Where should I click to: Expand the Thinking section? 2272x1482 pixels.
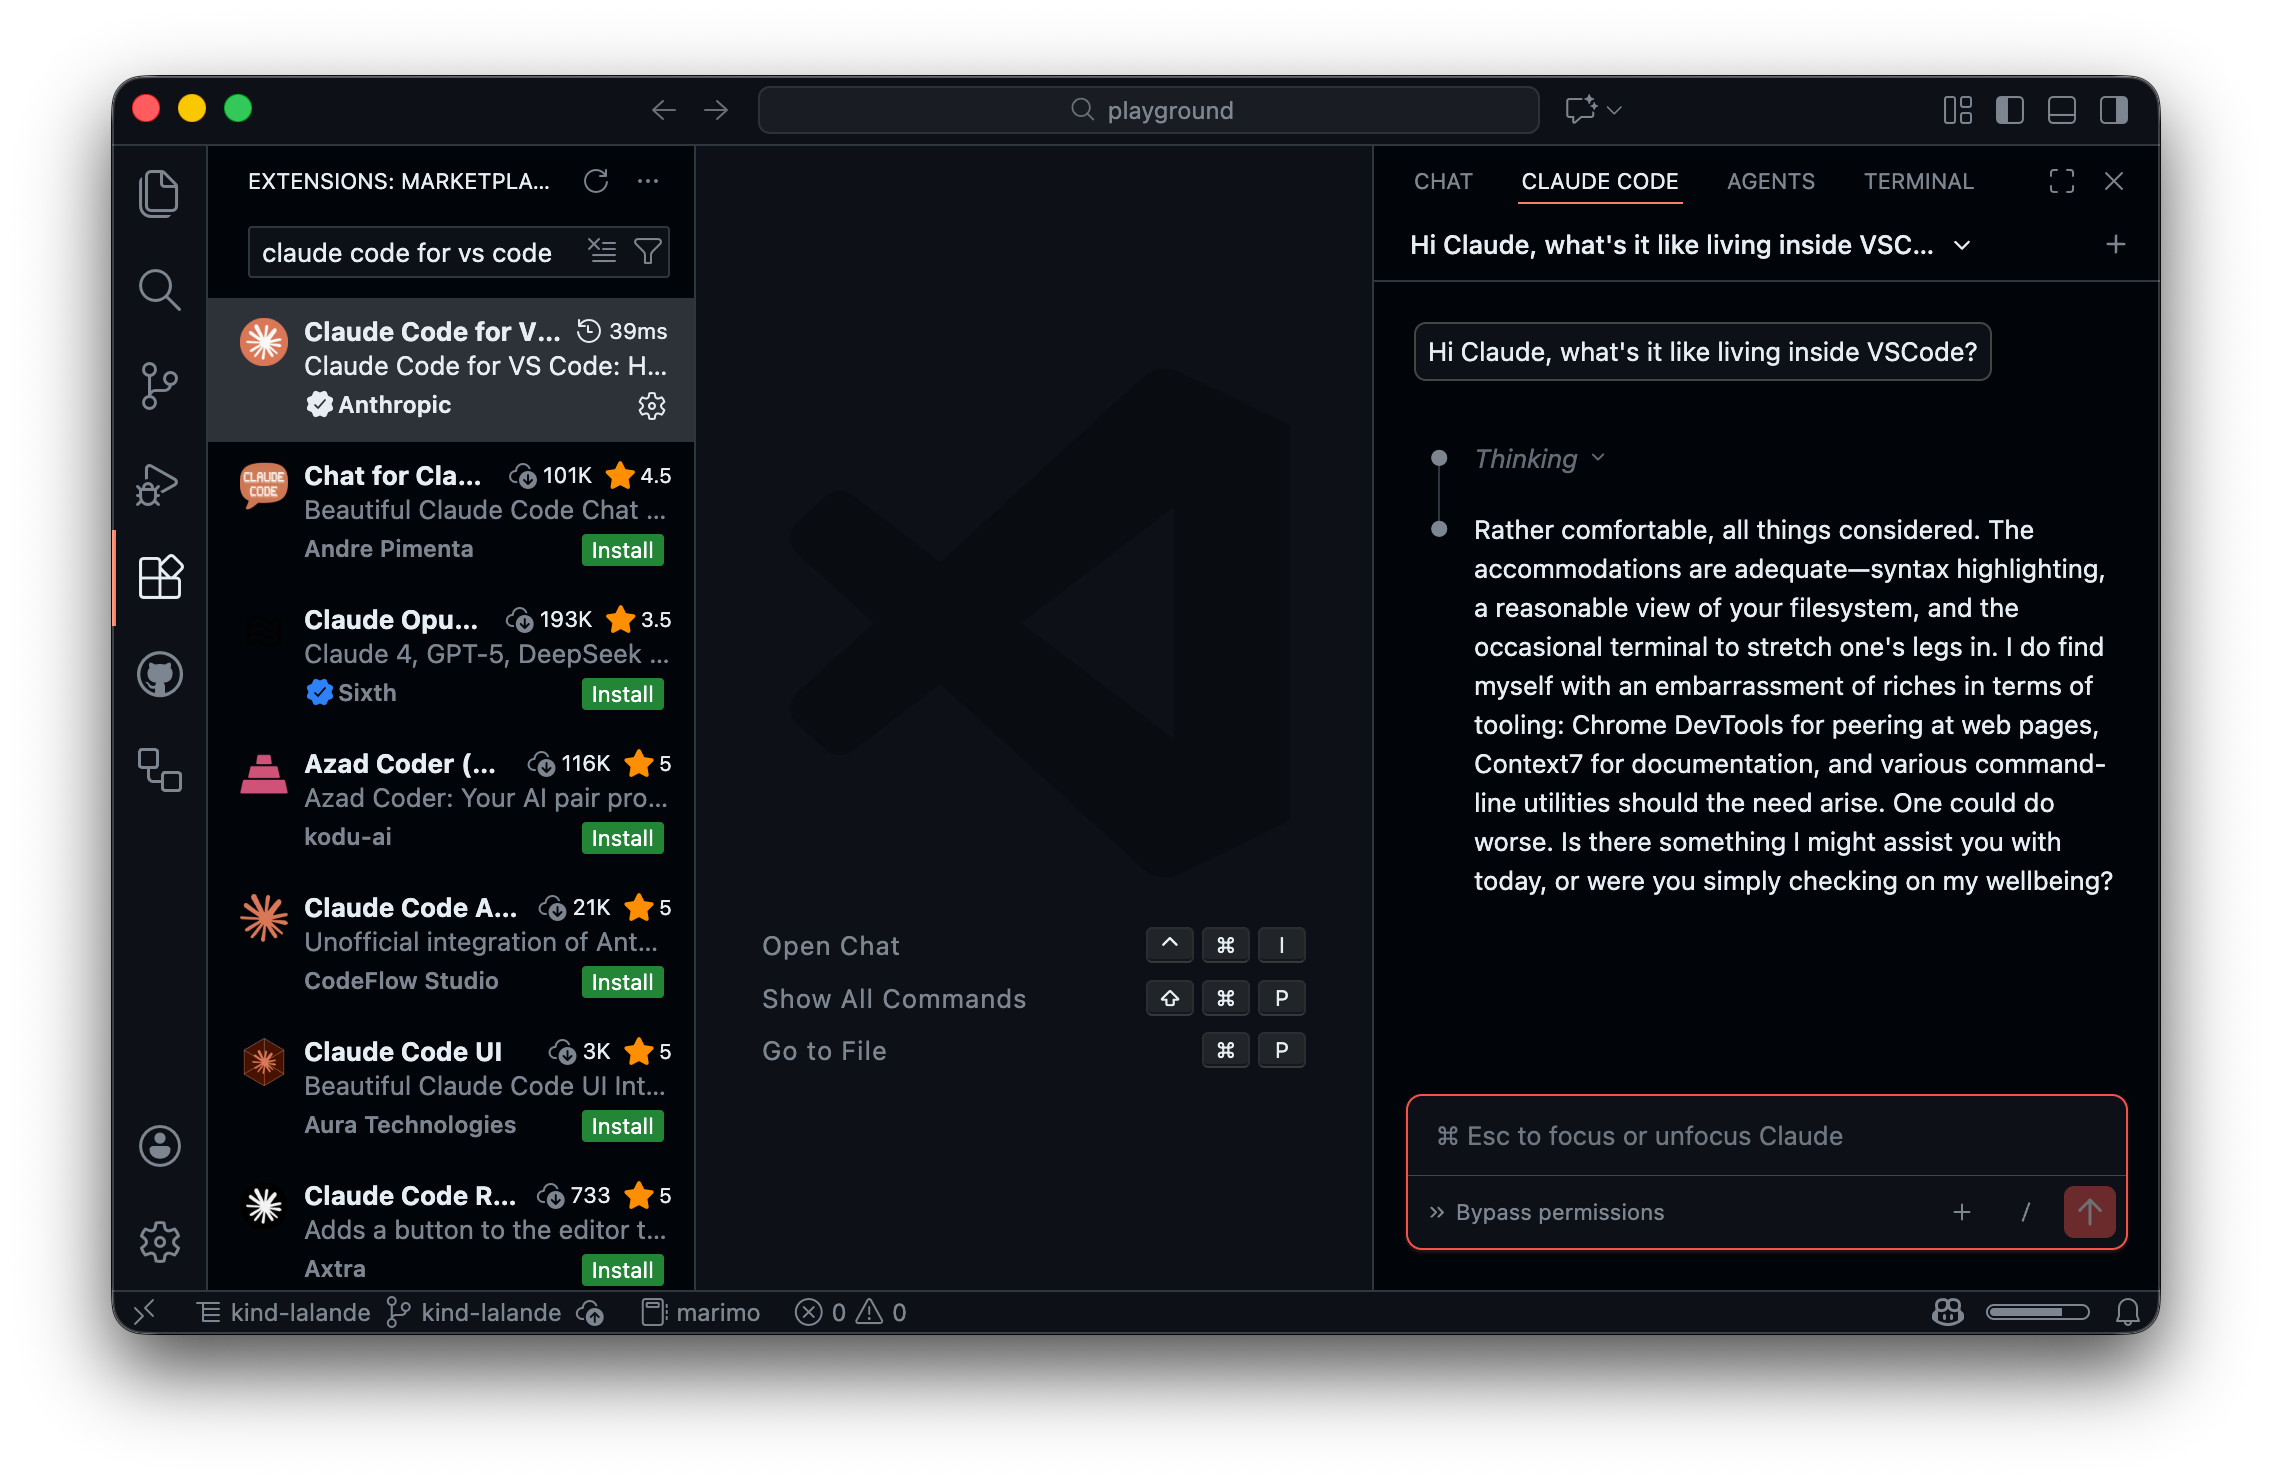(1540, 458)
